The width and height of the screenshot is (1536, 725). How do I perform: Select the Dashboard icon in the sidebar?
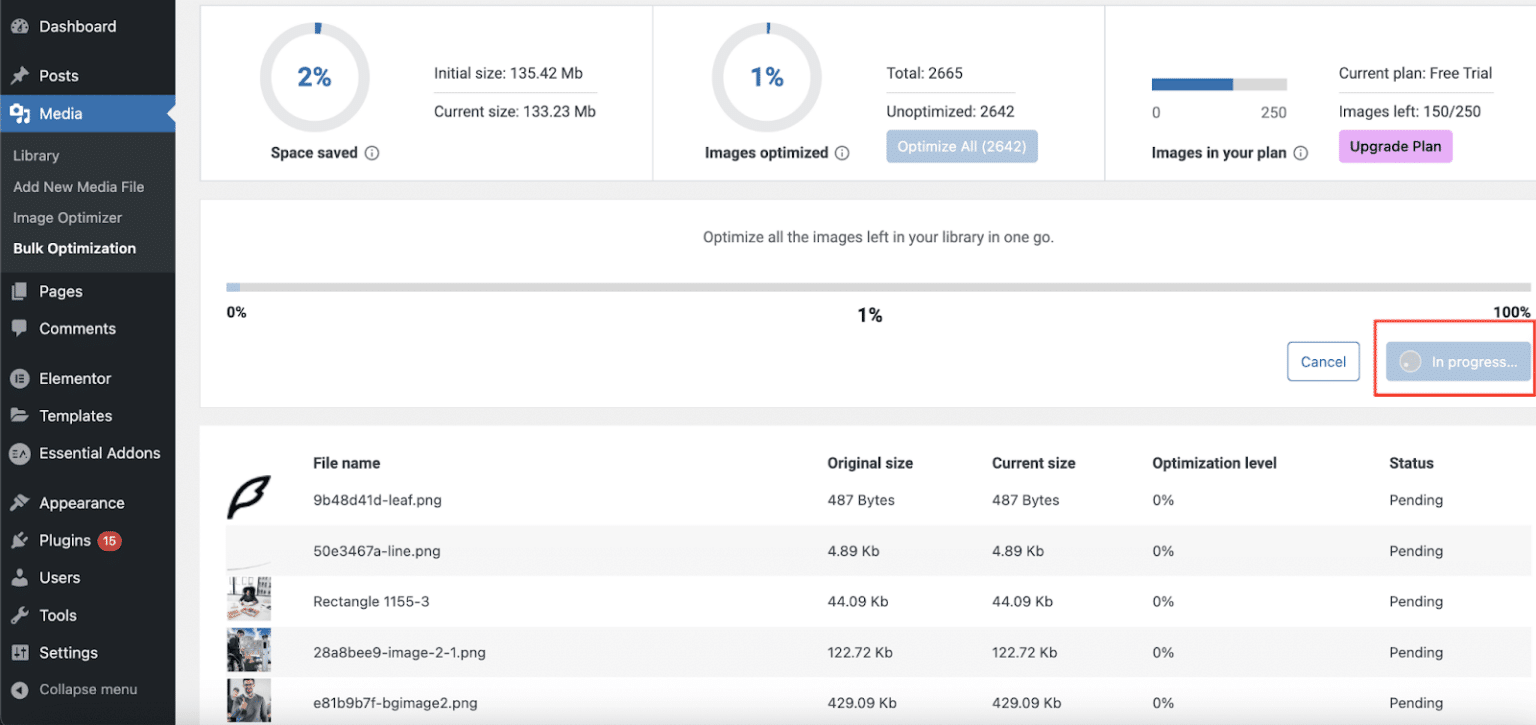(x=22, y=26)
